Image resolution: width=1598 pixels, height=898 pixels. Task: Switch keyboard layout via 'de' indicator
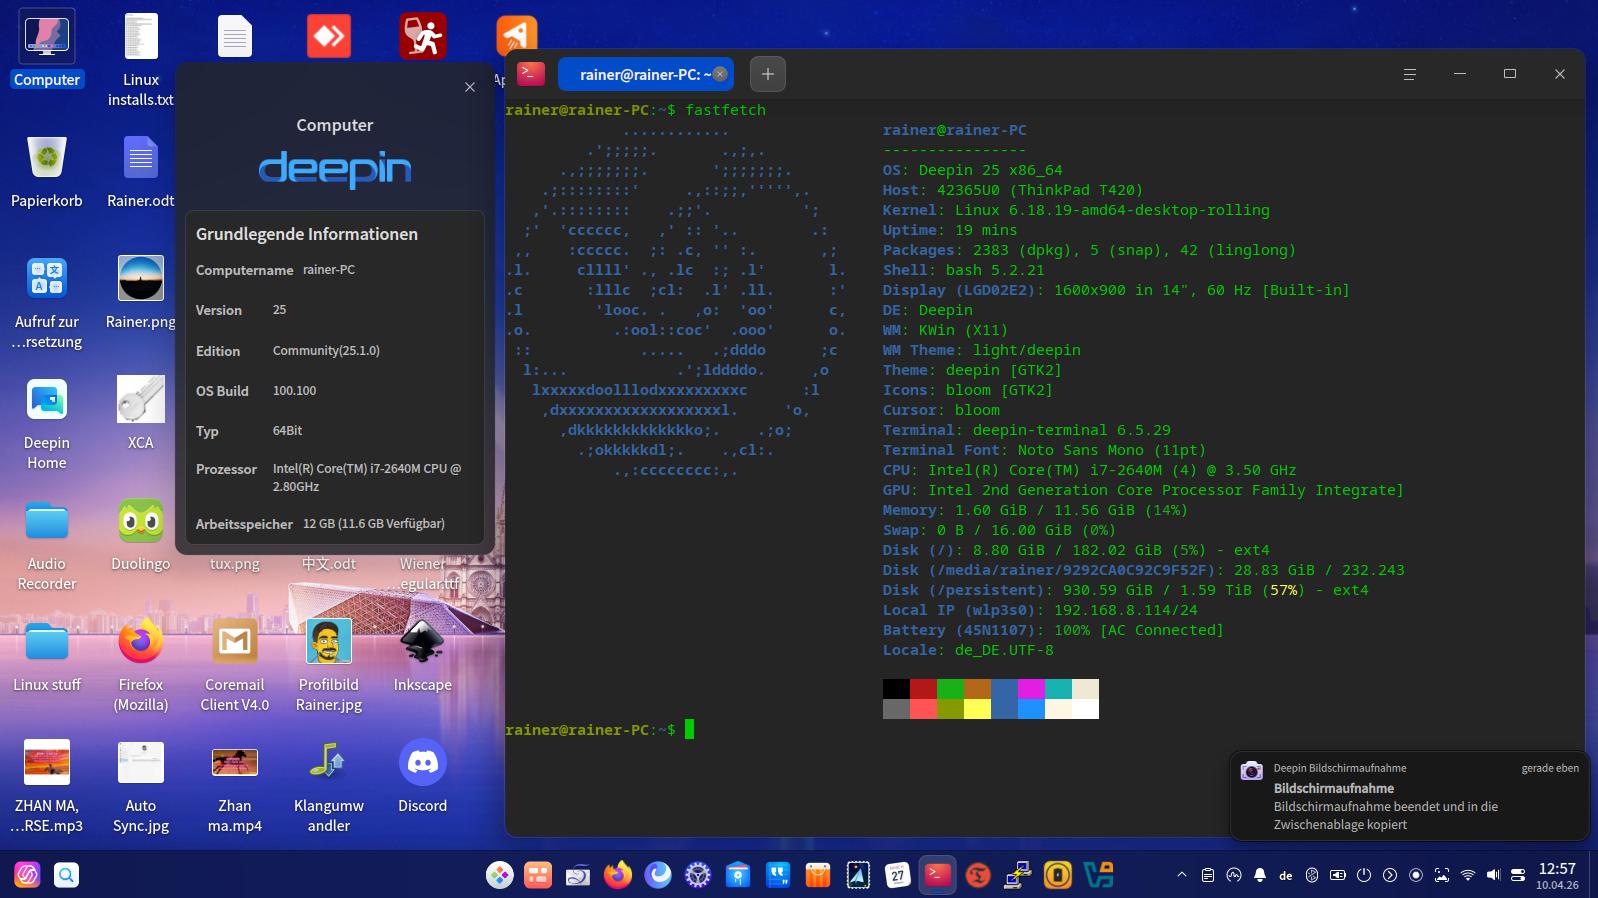1286,875
